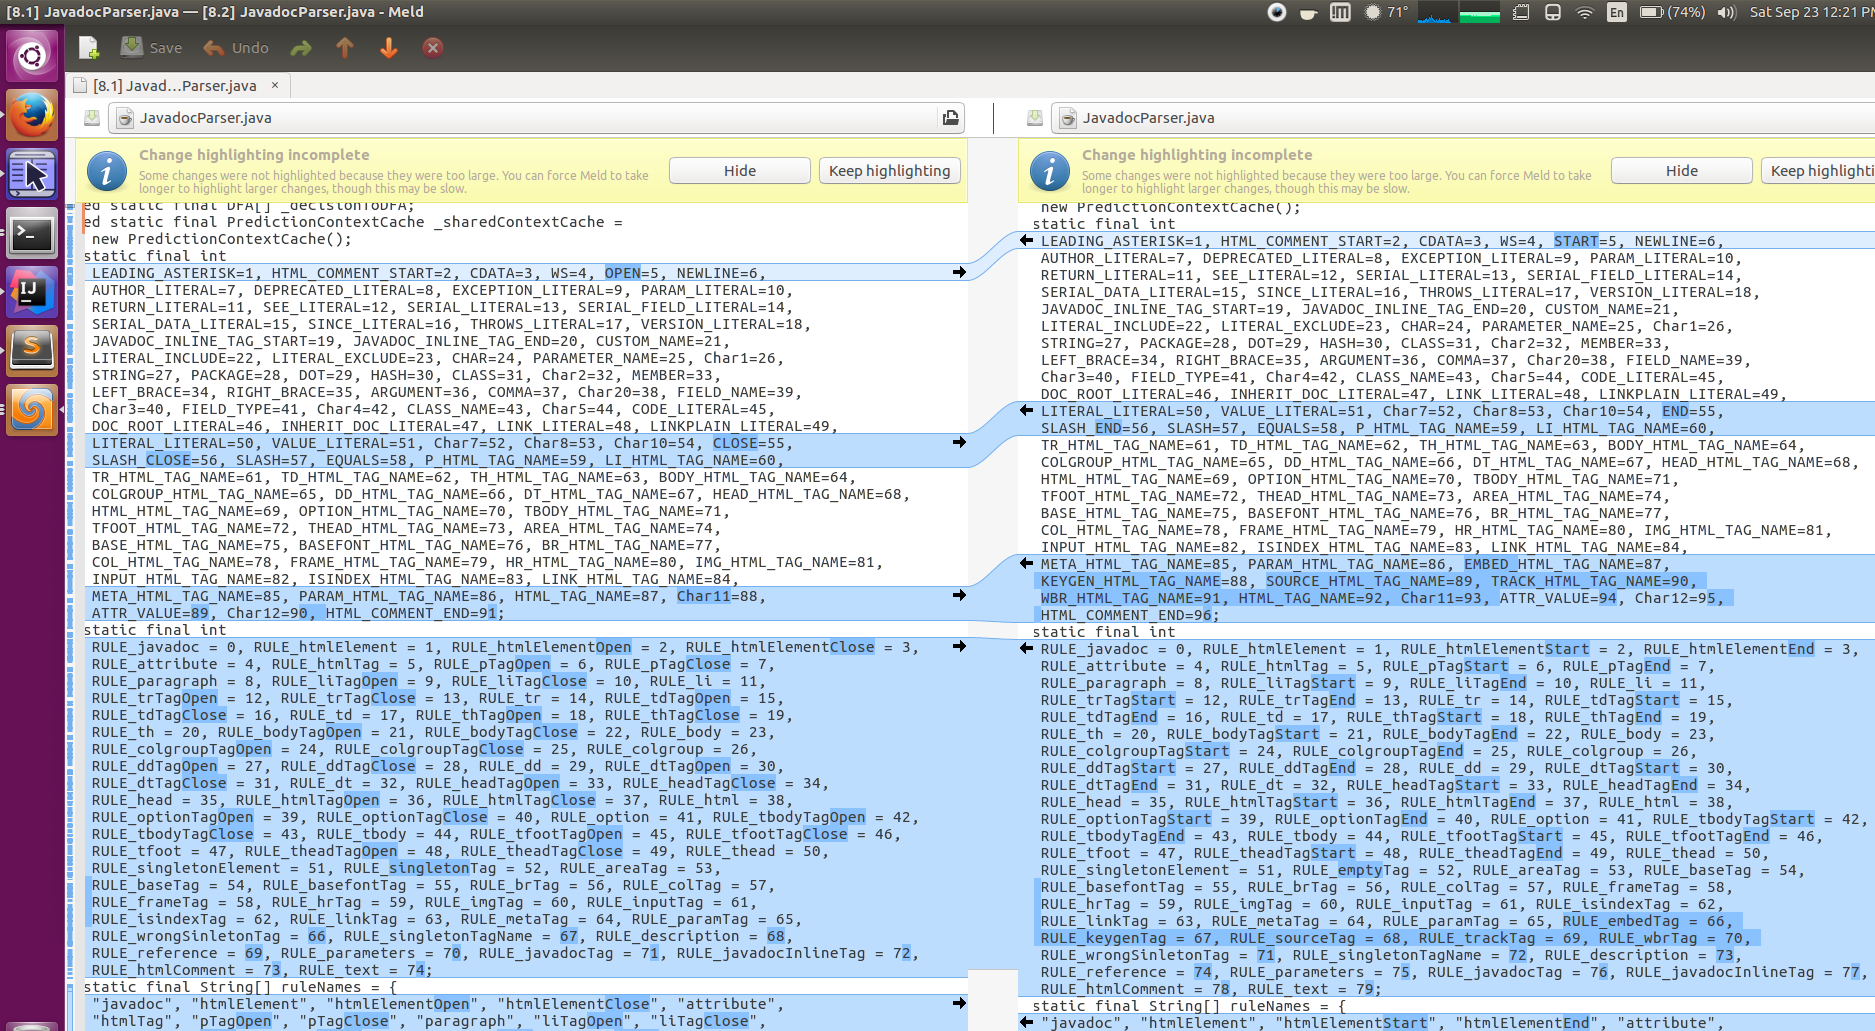Click RULE_wrongSinletonTag = 66 in left pane
This screenshot has width=1875, height=1031.
209,936
